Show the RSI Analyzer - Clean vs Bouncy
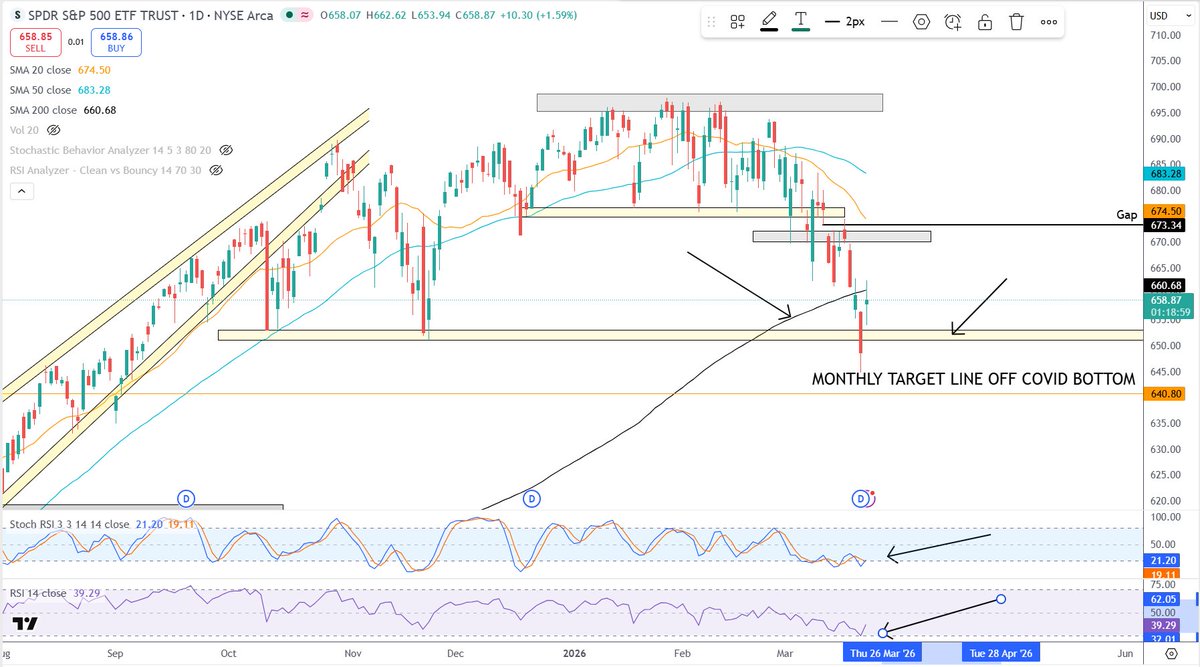 (x=216, y=170)
